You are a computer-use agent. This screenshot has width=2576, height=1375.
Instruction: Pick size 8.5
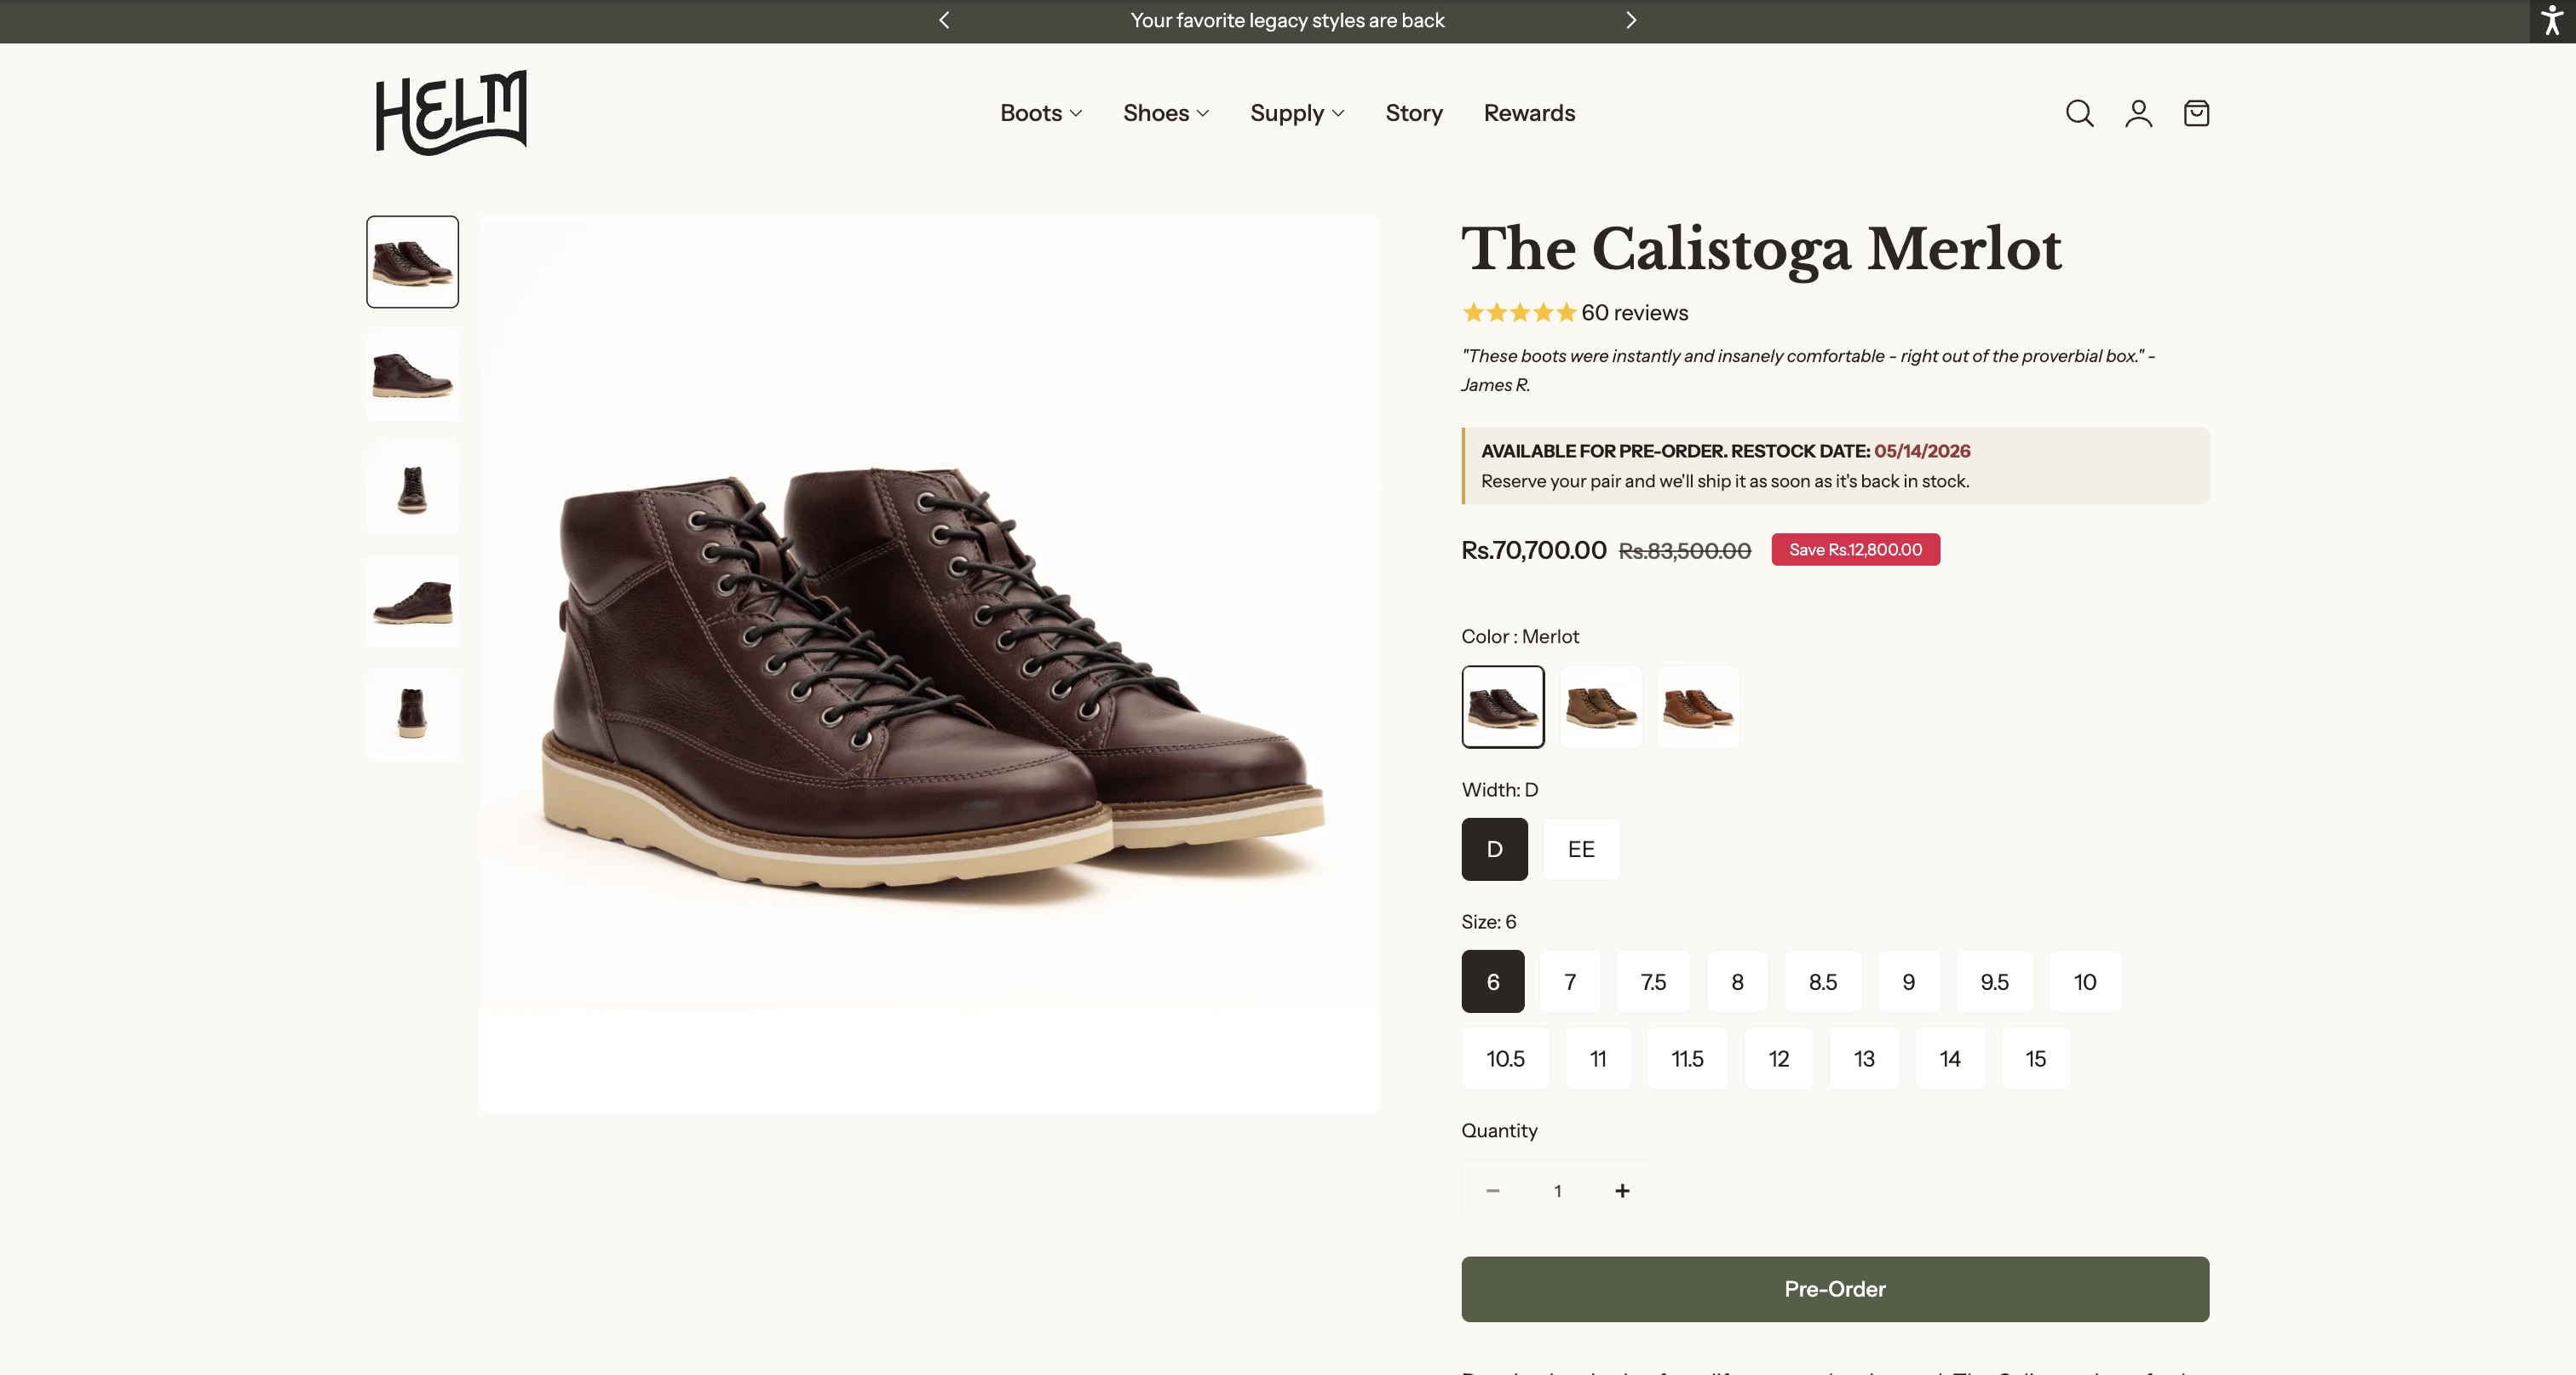pos(1823,981)
